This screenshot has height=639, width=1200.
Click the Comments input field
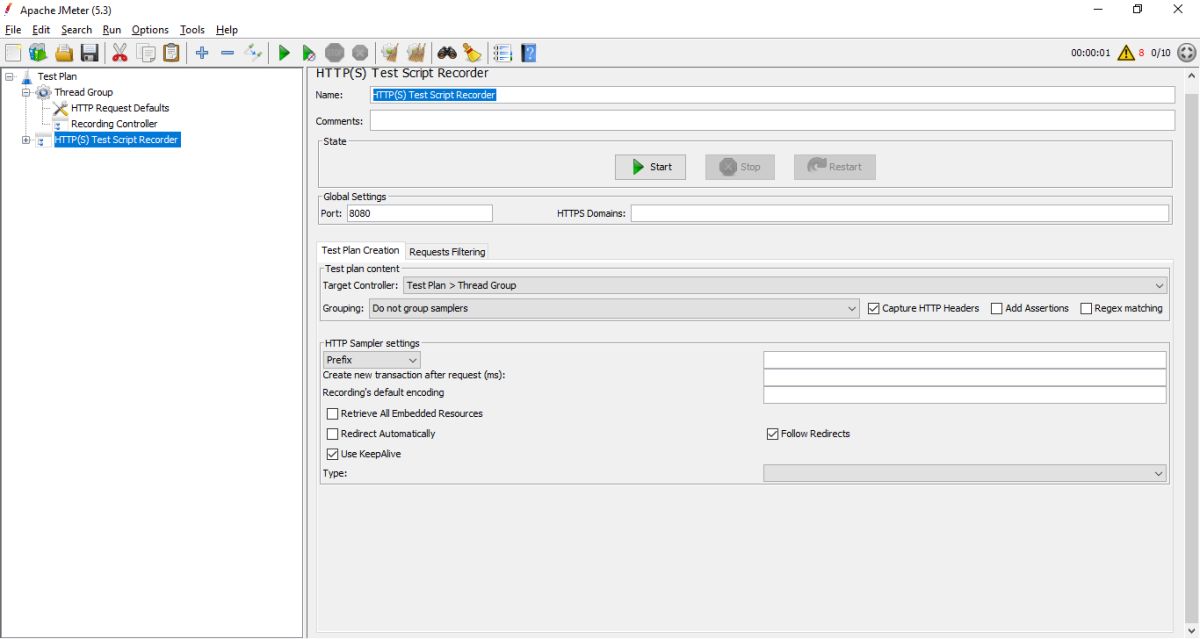(772, 121)
